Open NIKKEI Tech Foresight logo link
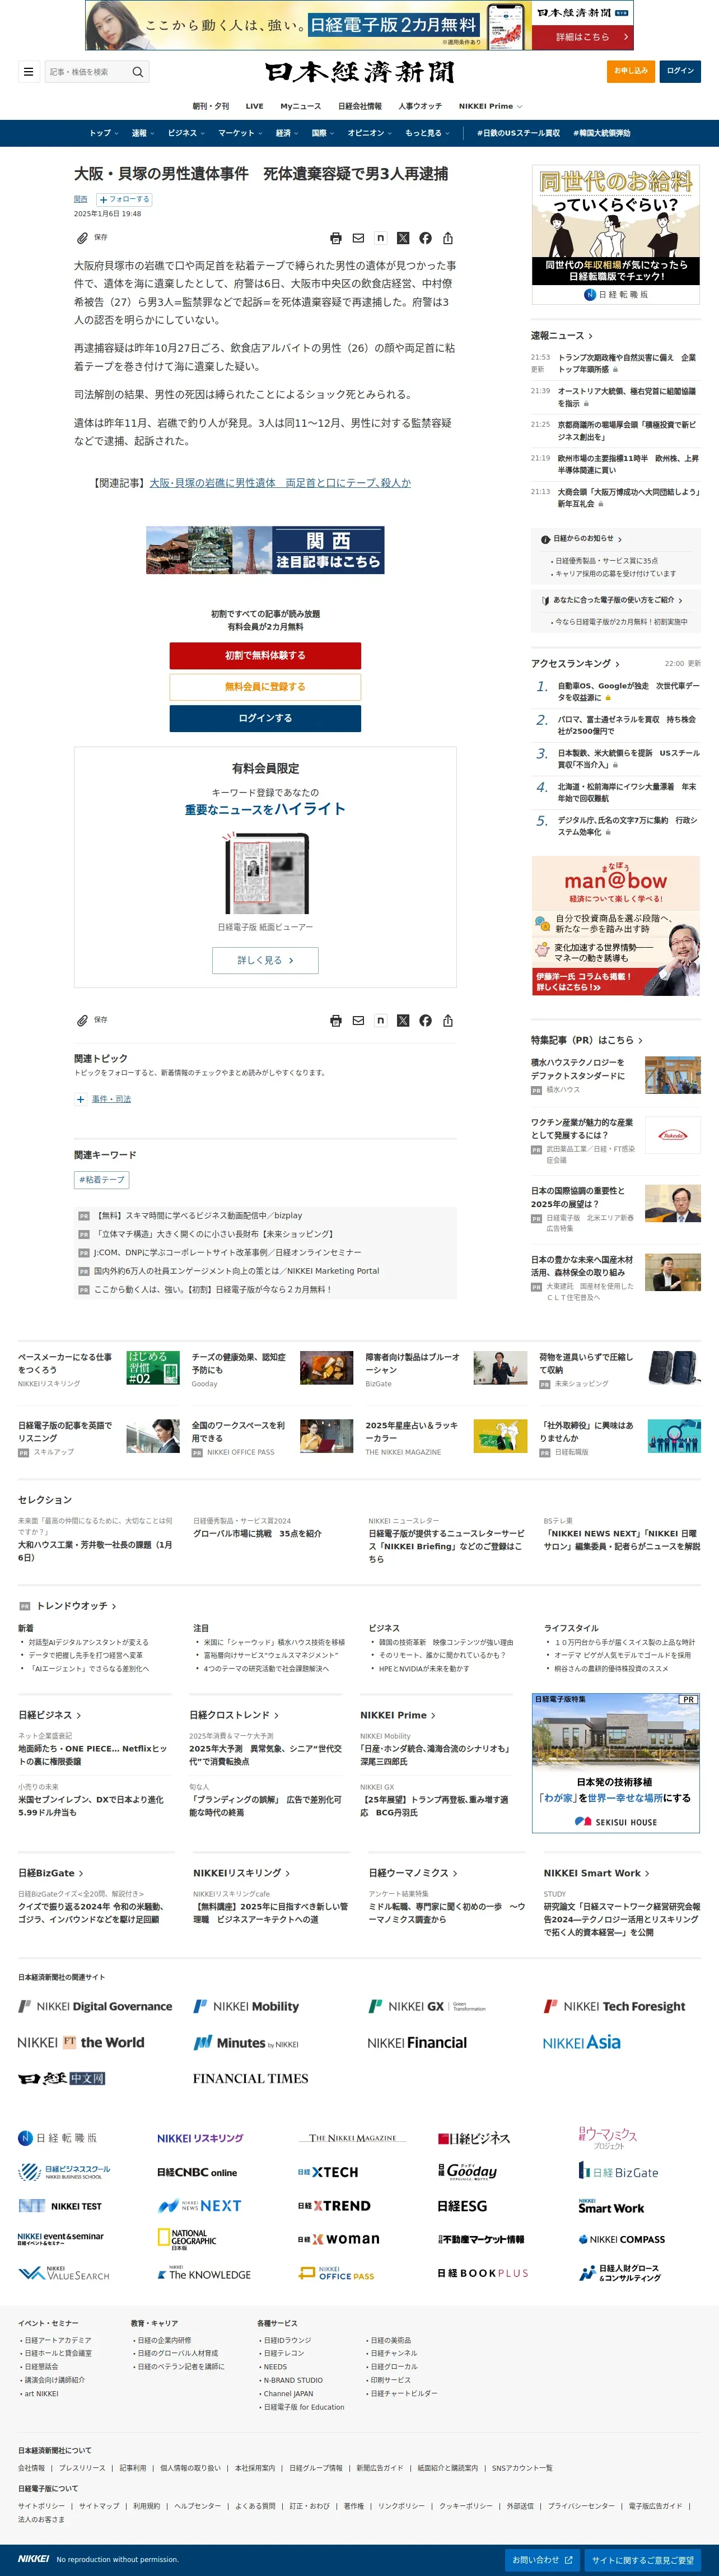This screenshot has width=719, height=2576. tap(614, 2006)
